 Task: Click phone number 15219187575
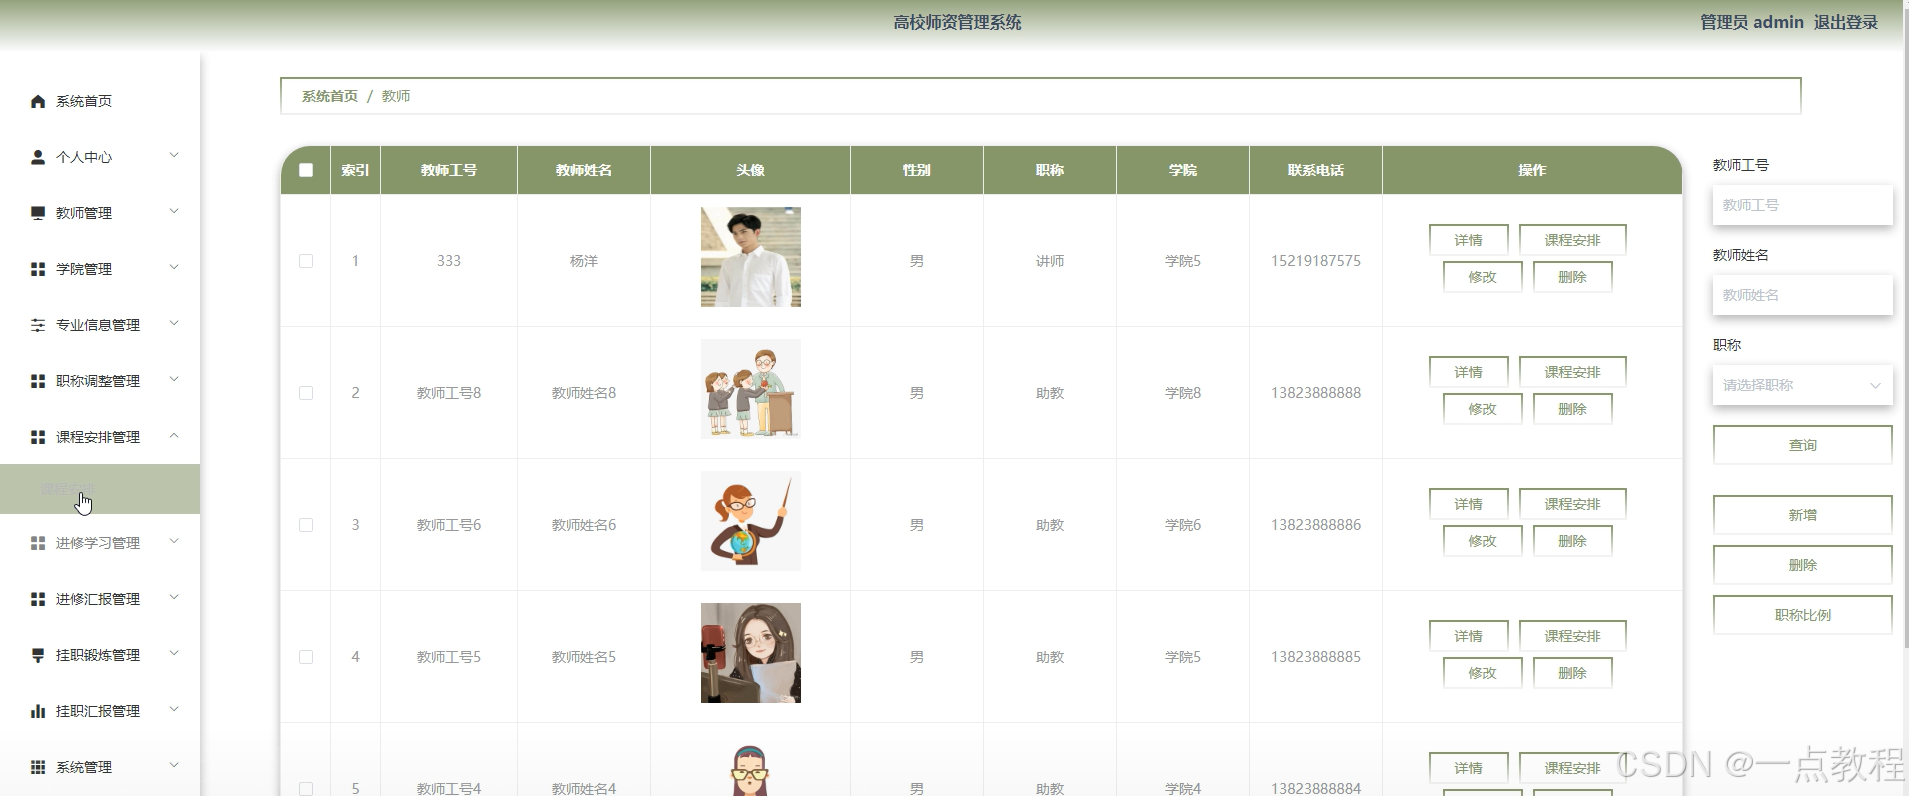point(1316,261)
